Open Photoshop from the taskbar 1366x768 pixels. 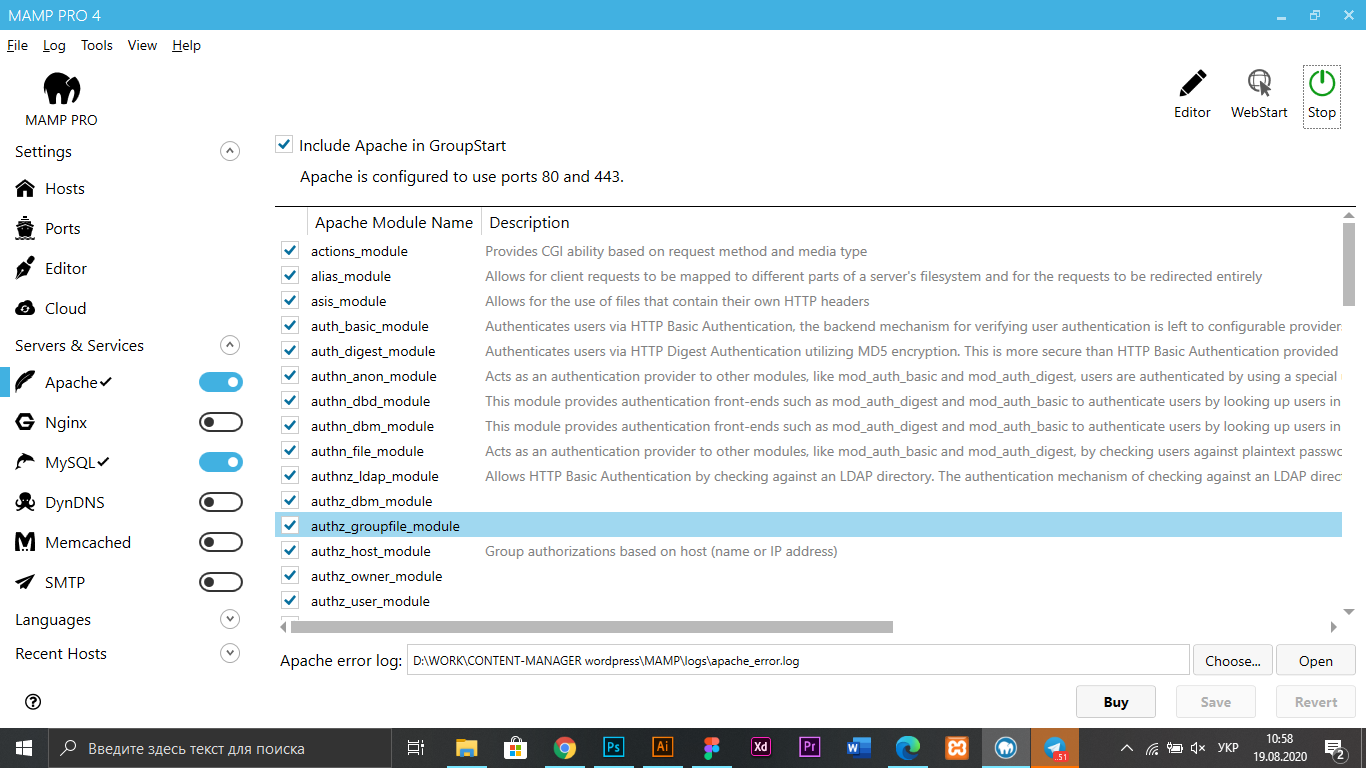pyautogui.click(x=614, y=748)
